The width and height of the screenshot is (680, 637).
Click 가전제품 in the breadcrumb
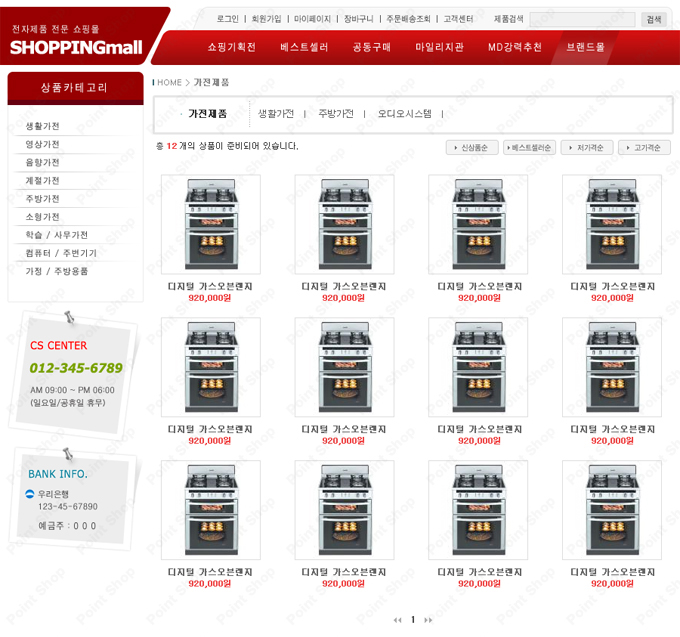click(x=211, y=82)
